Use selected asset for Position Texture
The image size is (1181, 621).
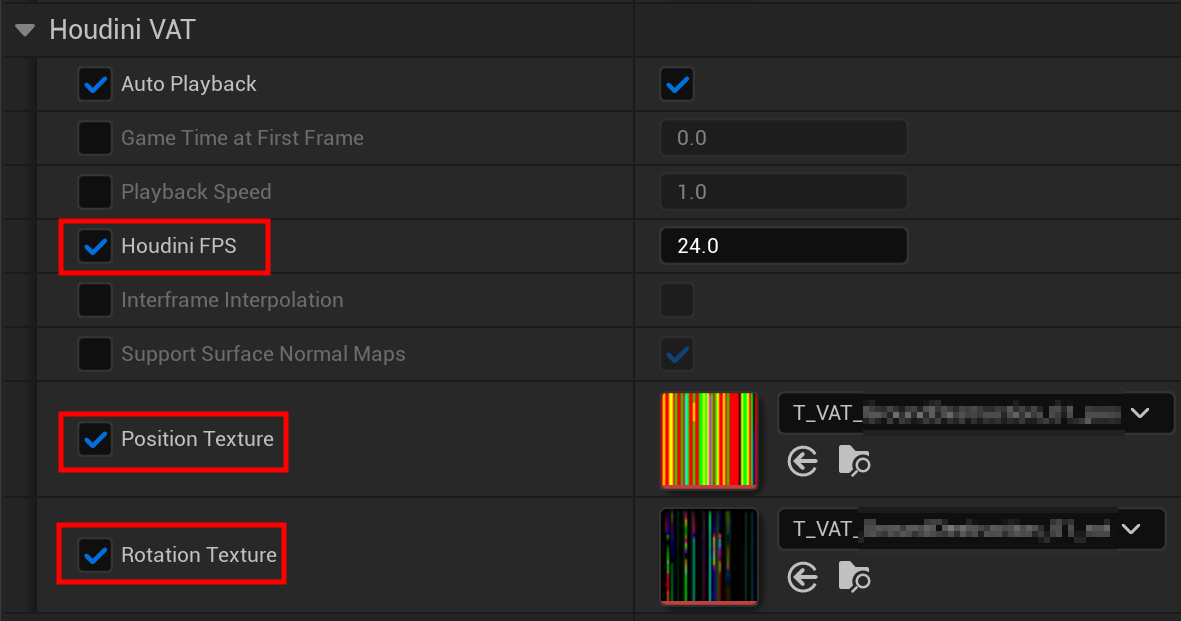pyautogui.click(x=803, y=461)
